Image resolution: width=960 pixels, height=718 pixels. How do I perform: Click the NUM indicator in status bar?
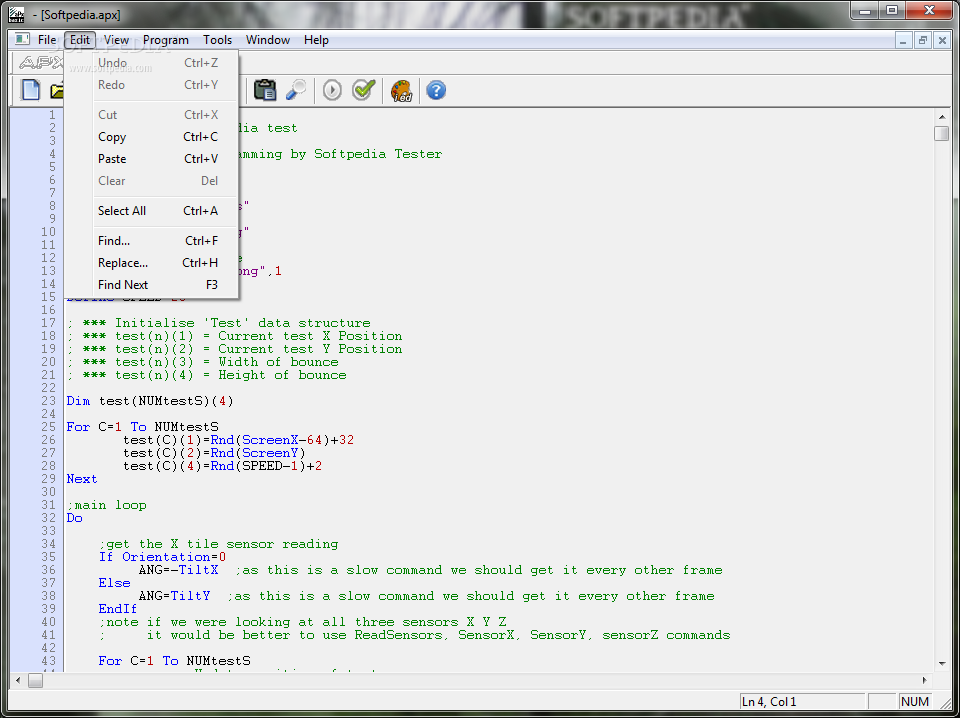[915, 702]
